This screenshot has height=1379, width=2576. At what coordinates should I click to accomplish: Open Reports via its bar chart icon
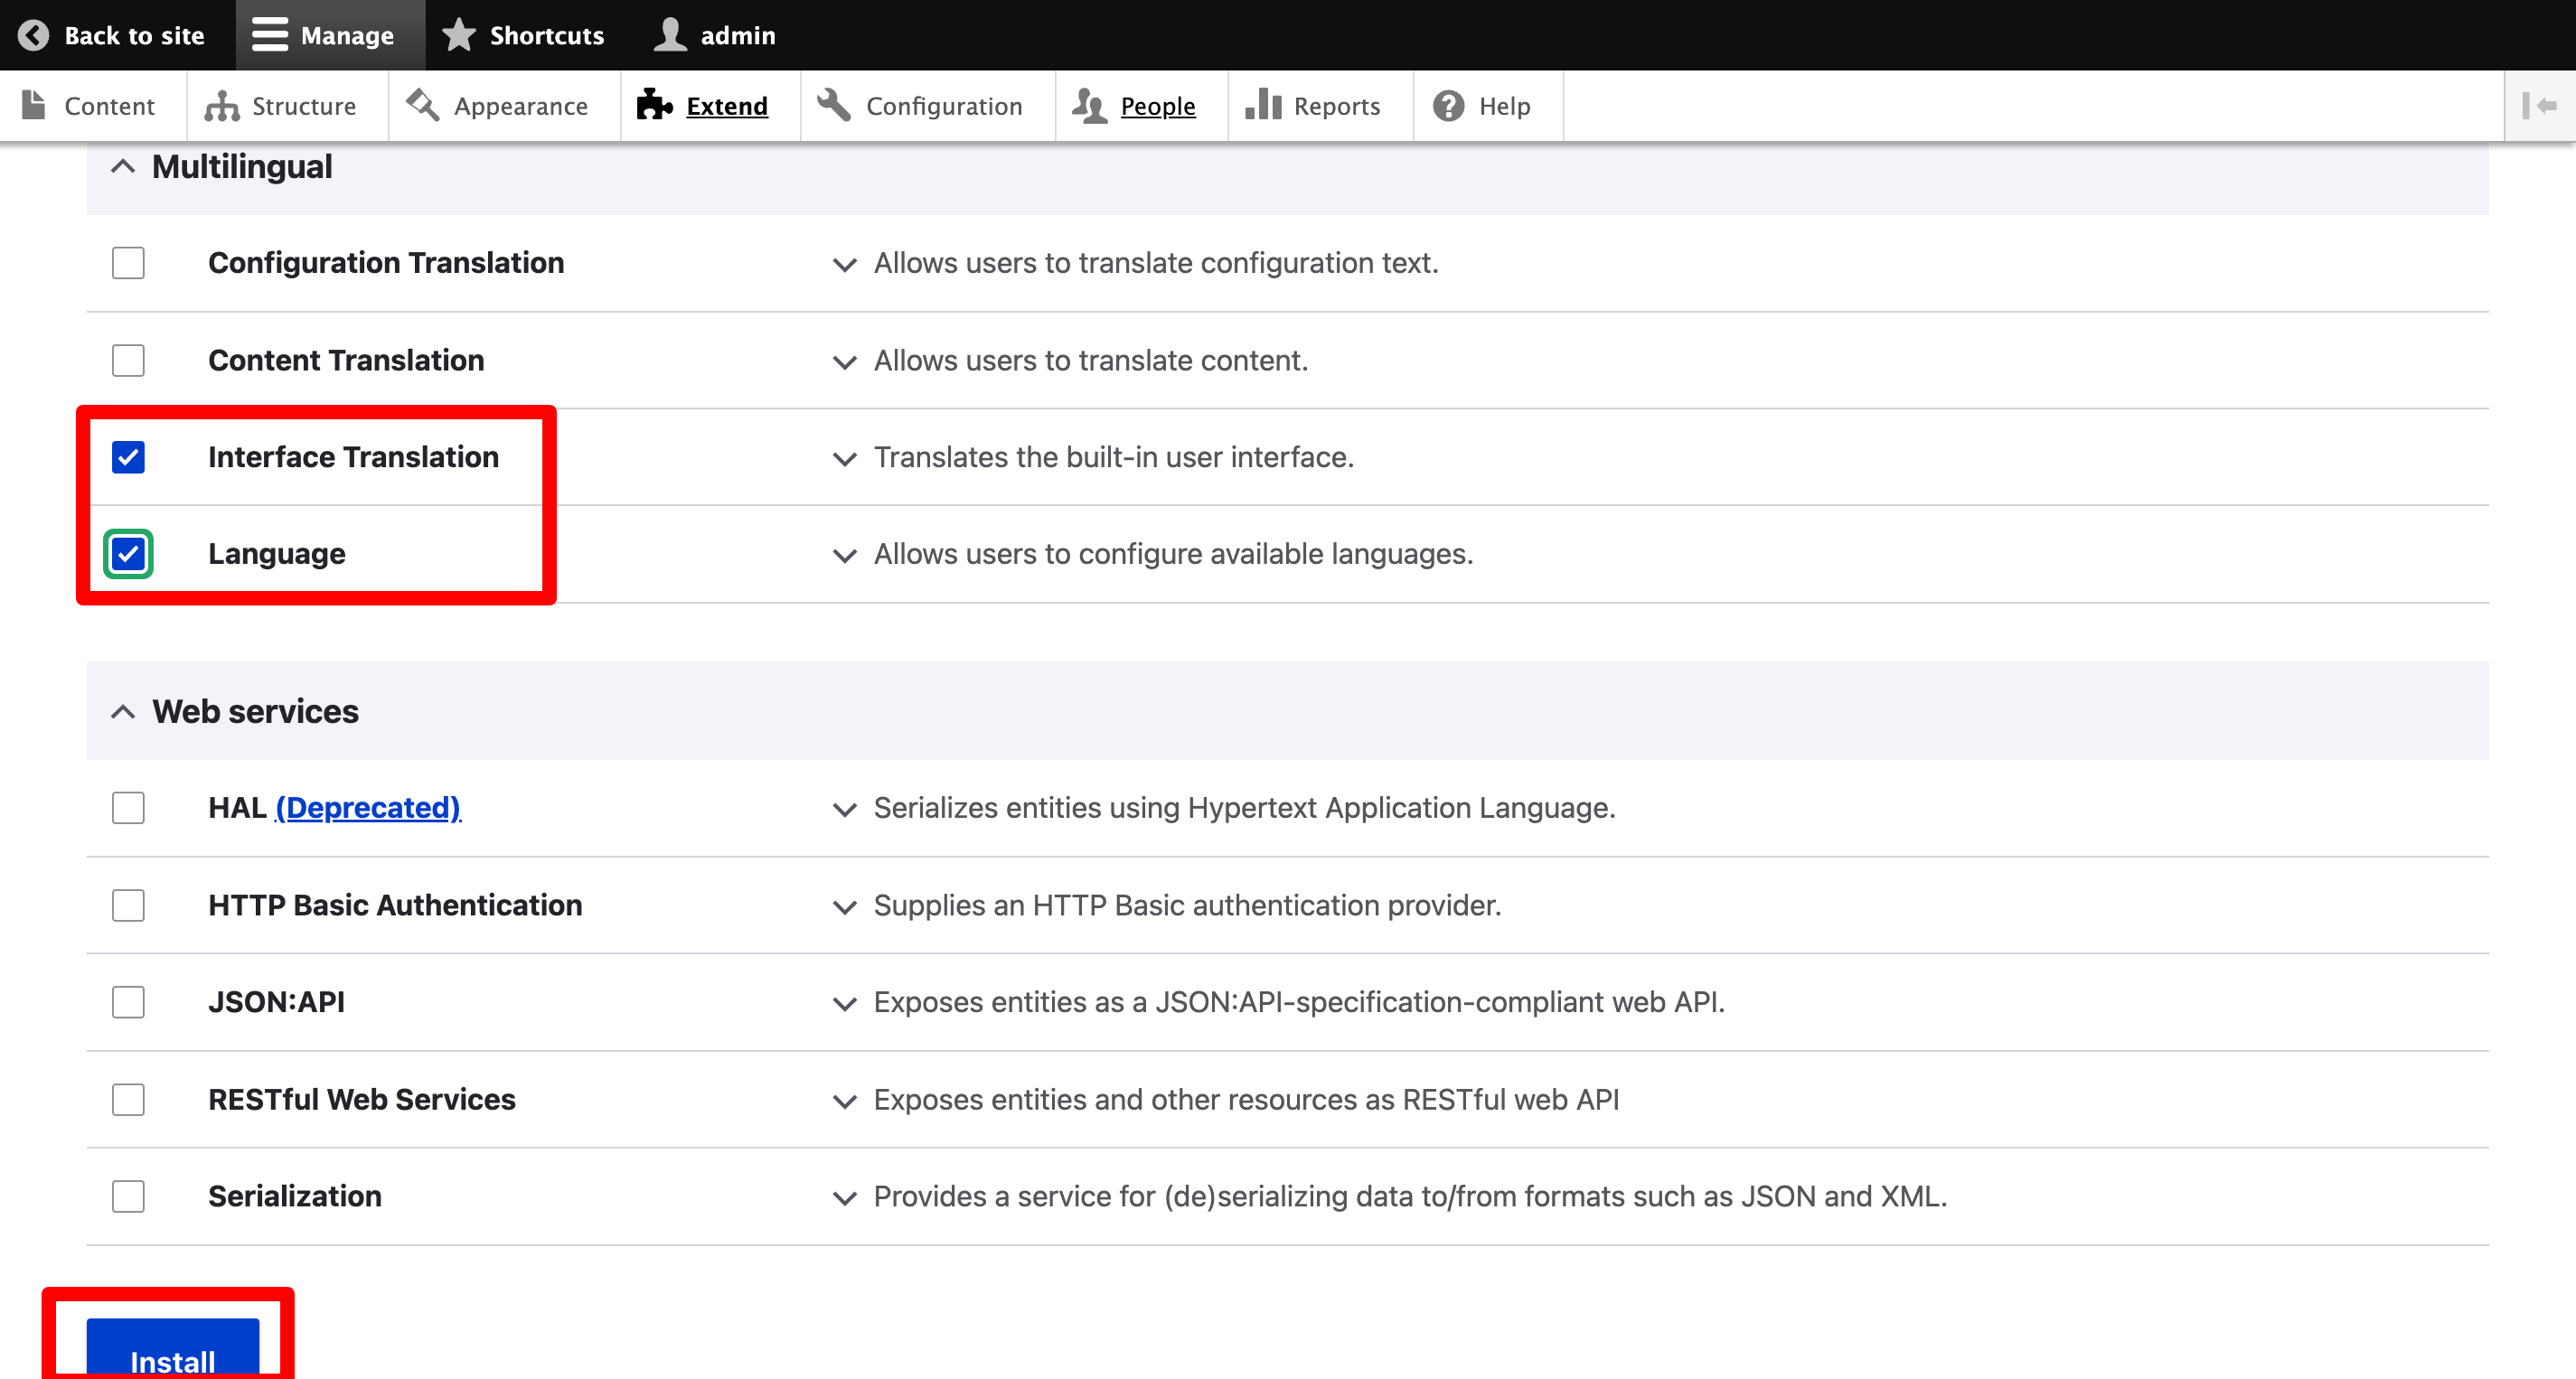[1263, 105]
